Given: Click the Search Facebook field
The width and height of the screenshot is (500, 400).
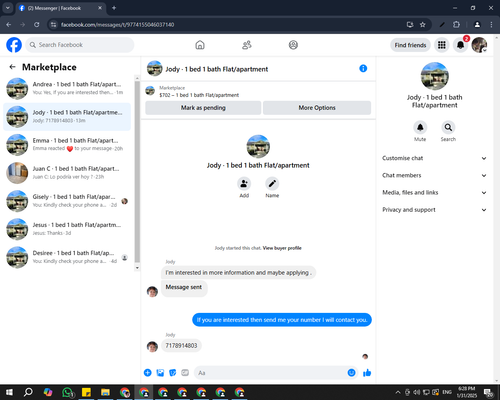Looking at the screenshot, I should tap(80, 45).
